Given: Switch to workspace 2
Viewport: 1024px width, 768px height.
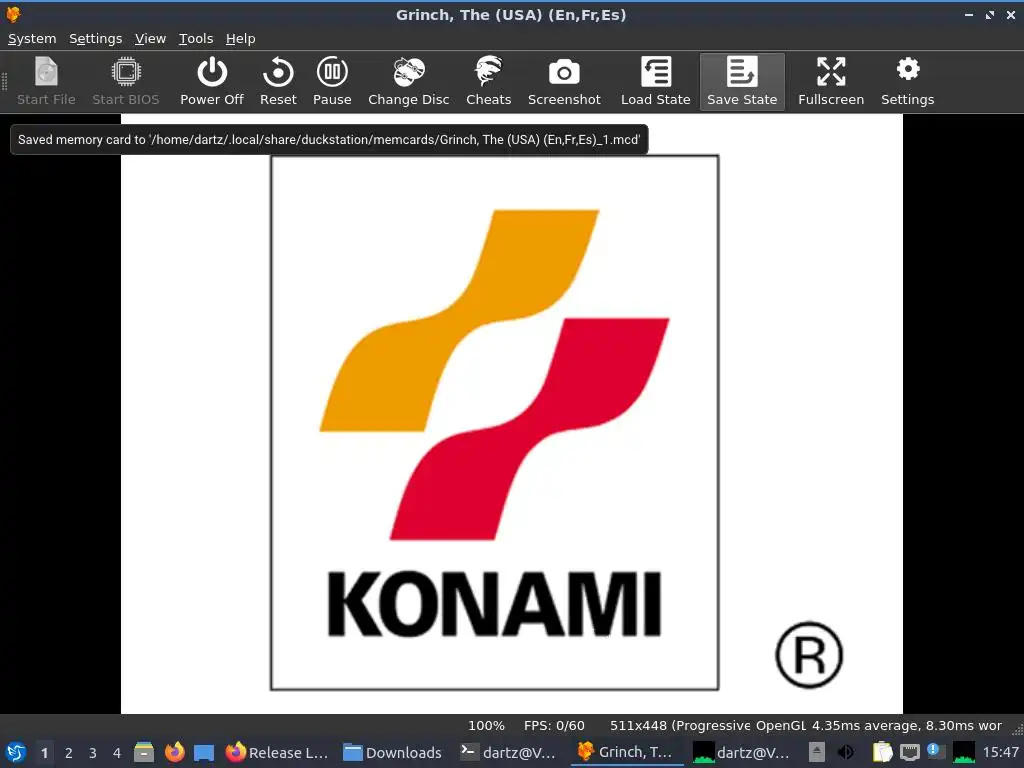Looking at the screenshot, I should (x=69, y=753).
